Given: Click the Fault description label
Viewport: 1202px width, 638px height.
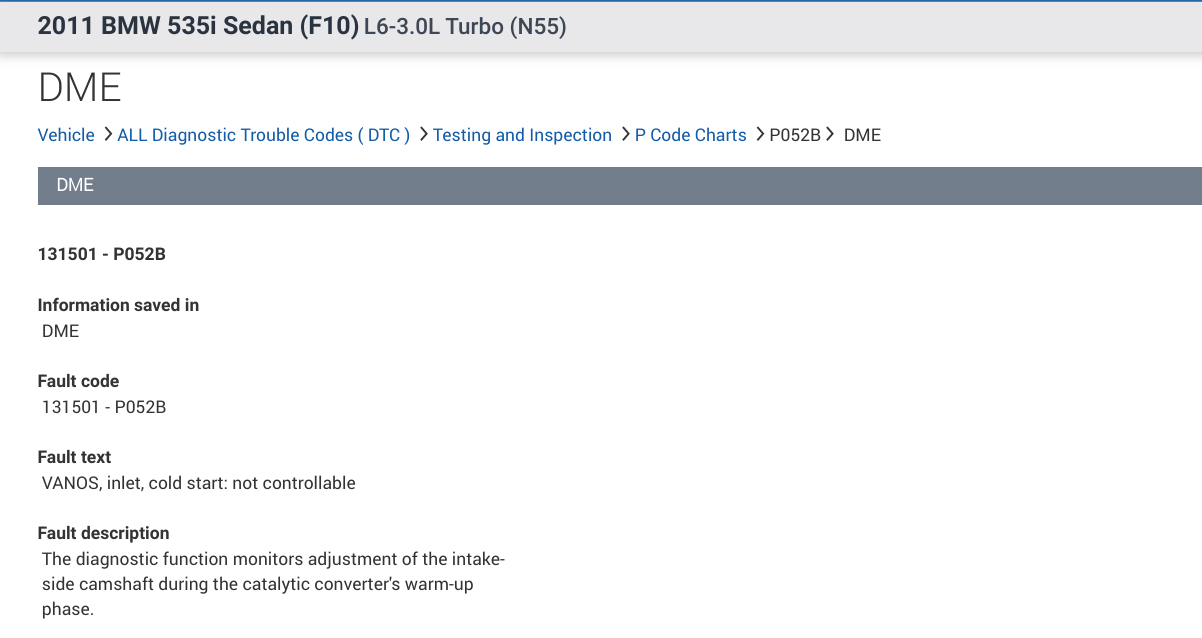Looking at the screenshot, I should pyautogui.click(x=103, y=533).
